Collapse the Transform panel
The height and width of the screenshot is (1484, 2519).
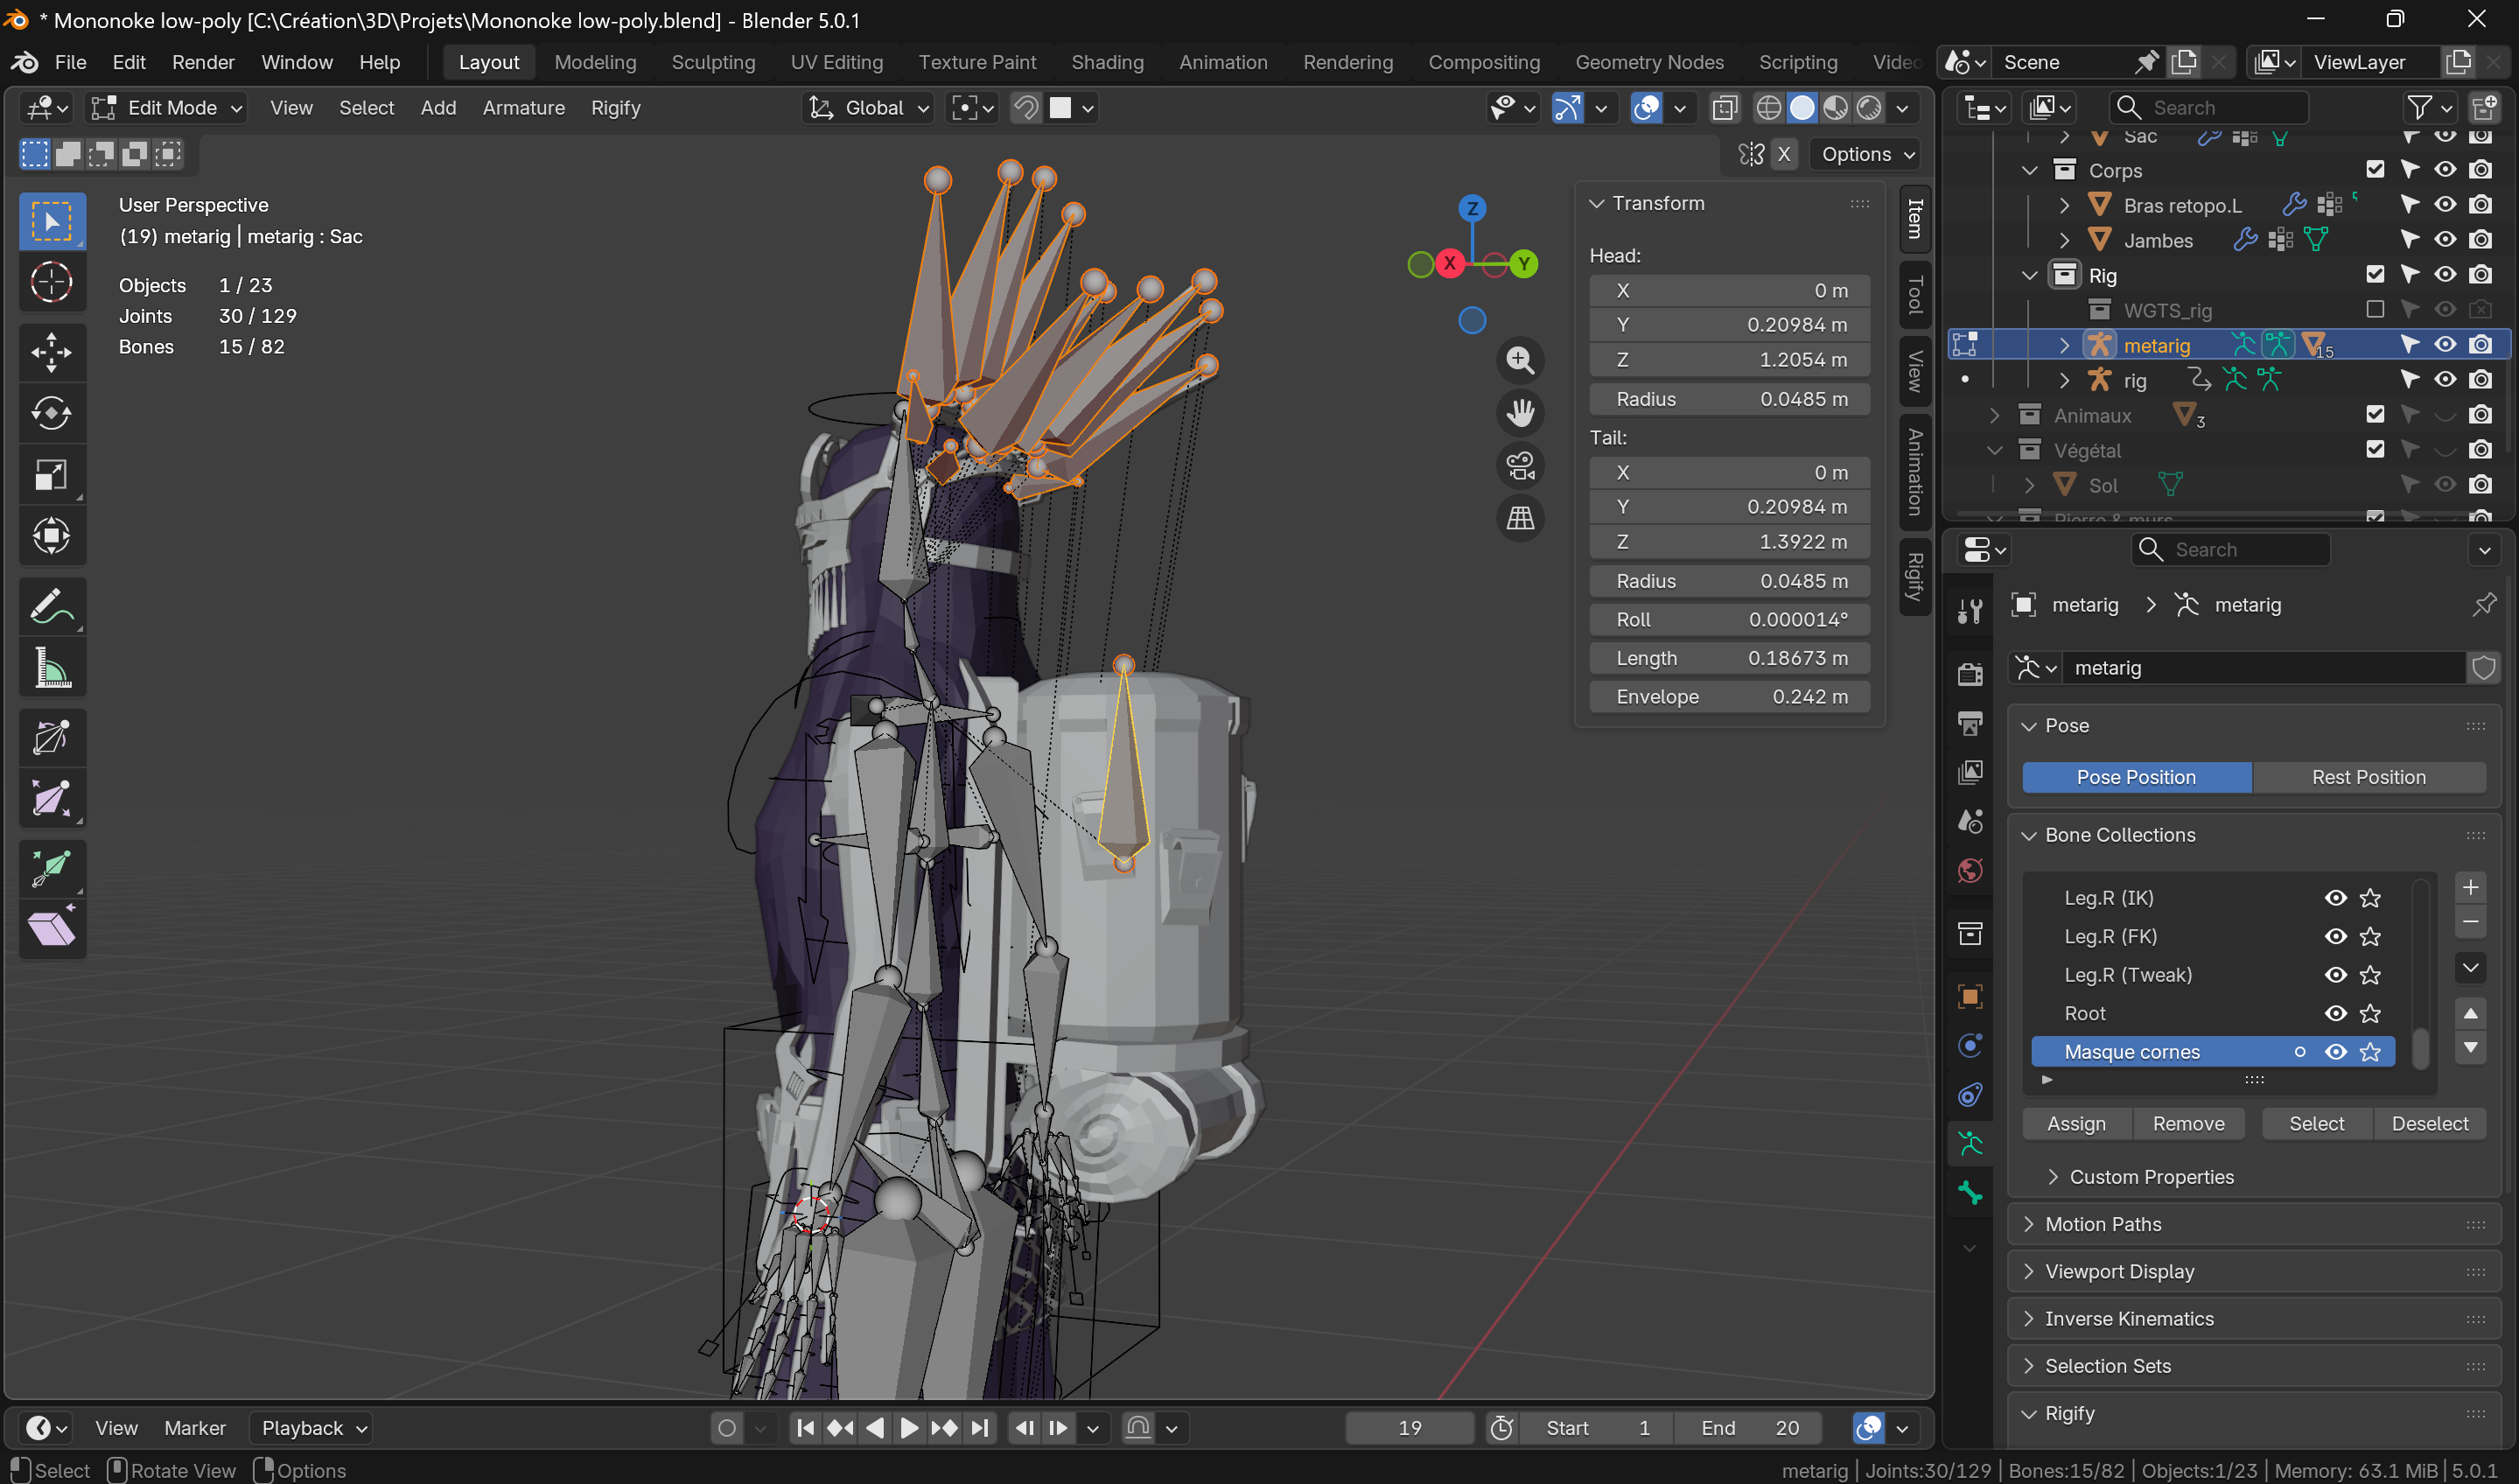point(1596,203)
